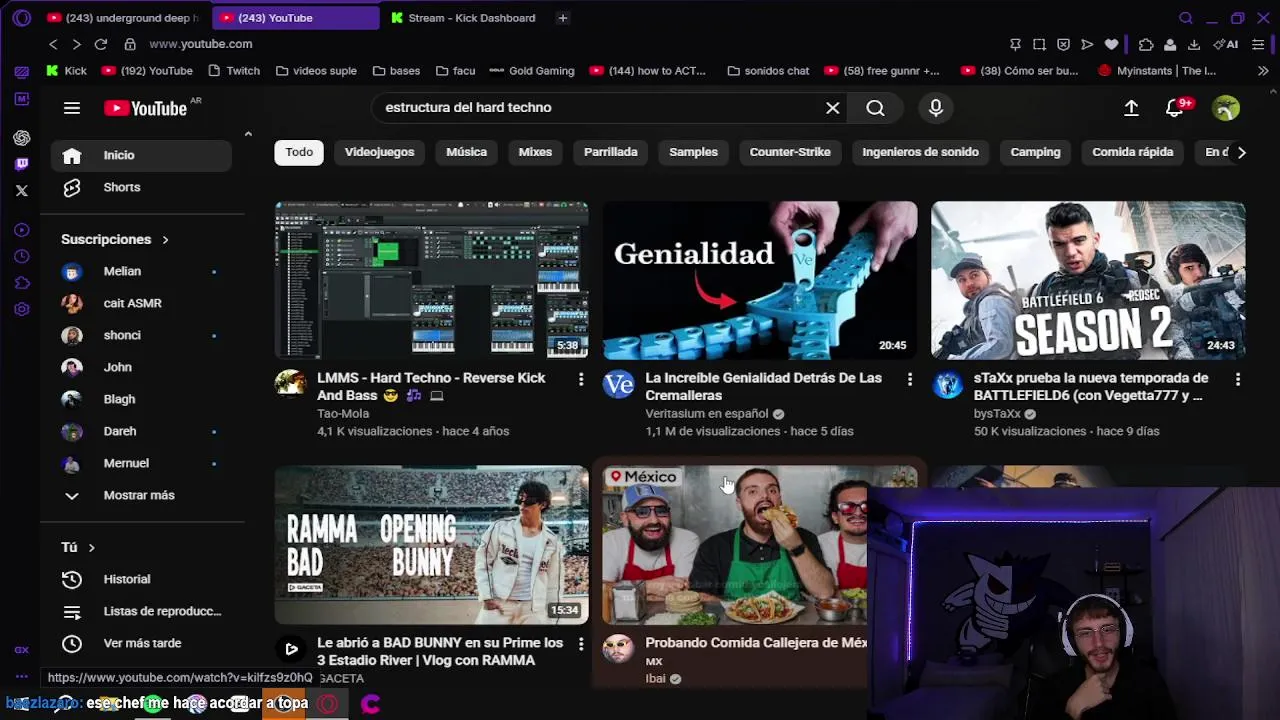
Task: Clear the search box with the X icon
Action: 832,108
